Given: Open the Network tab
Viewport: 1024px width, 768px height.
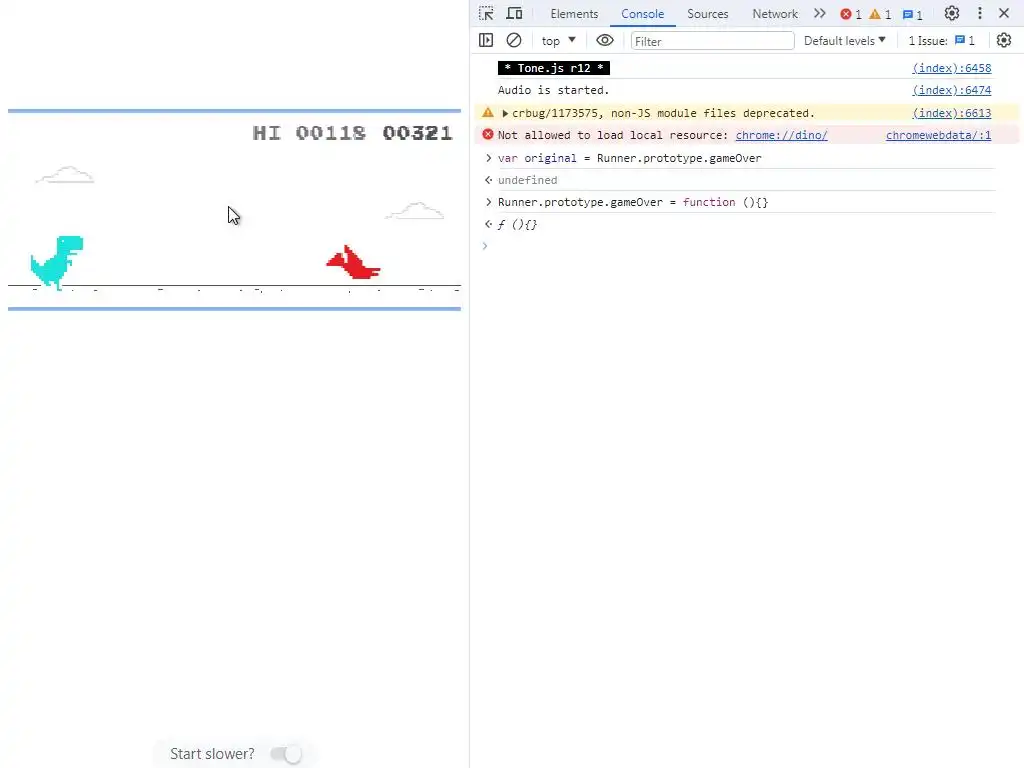Looking at the screenshot, I should point(775,14).
